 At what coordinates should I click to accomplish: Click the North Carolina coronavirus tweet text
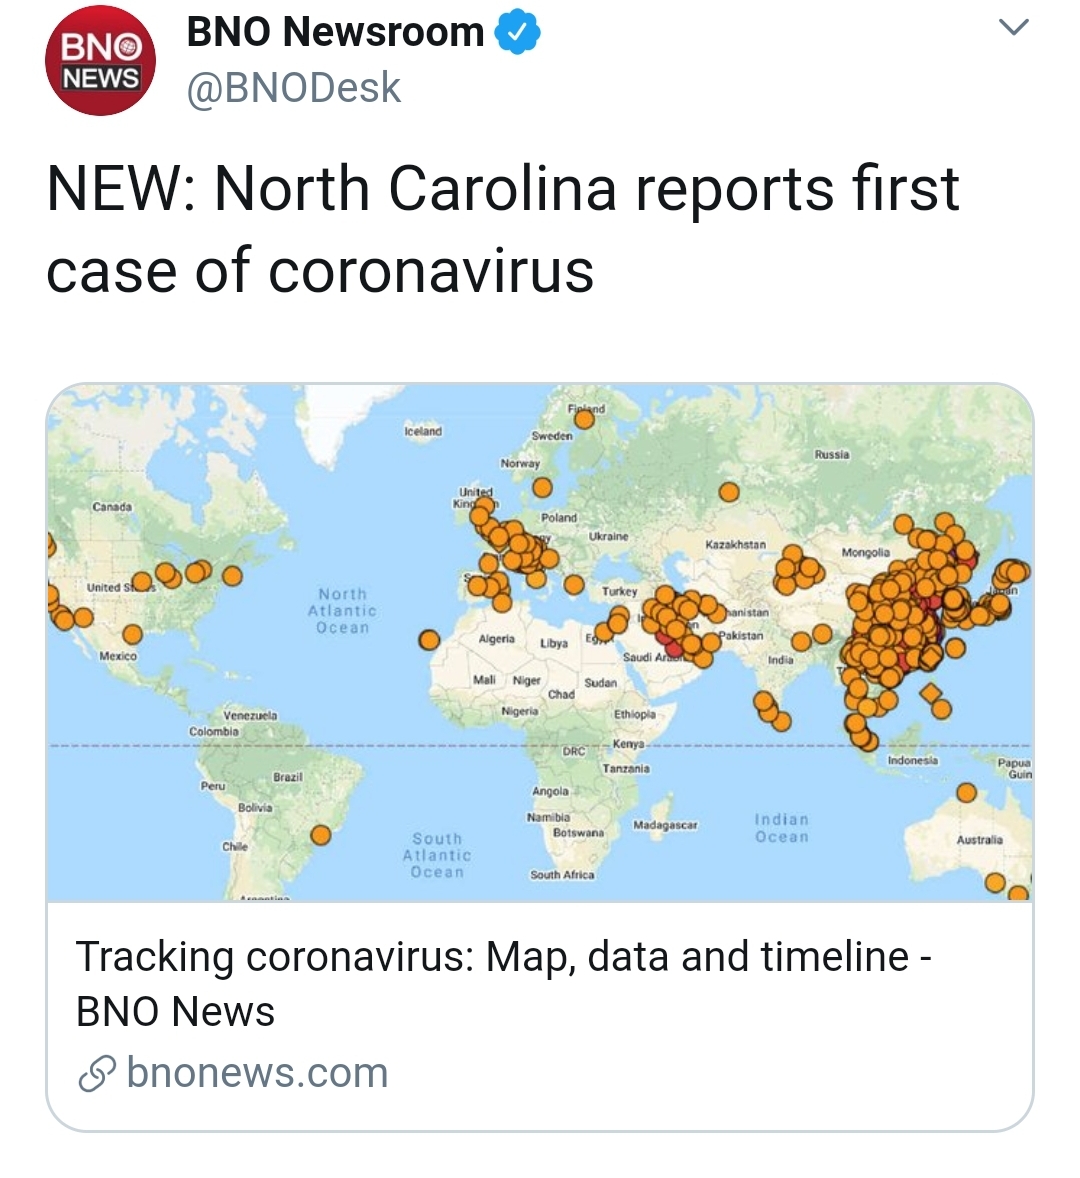(502, 229)
